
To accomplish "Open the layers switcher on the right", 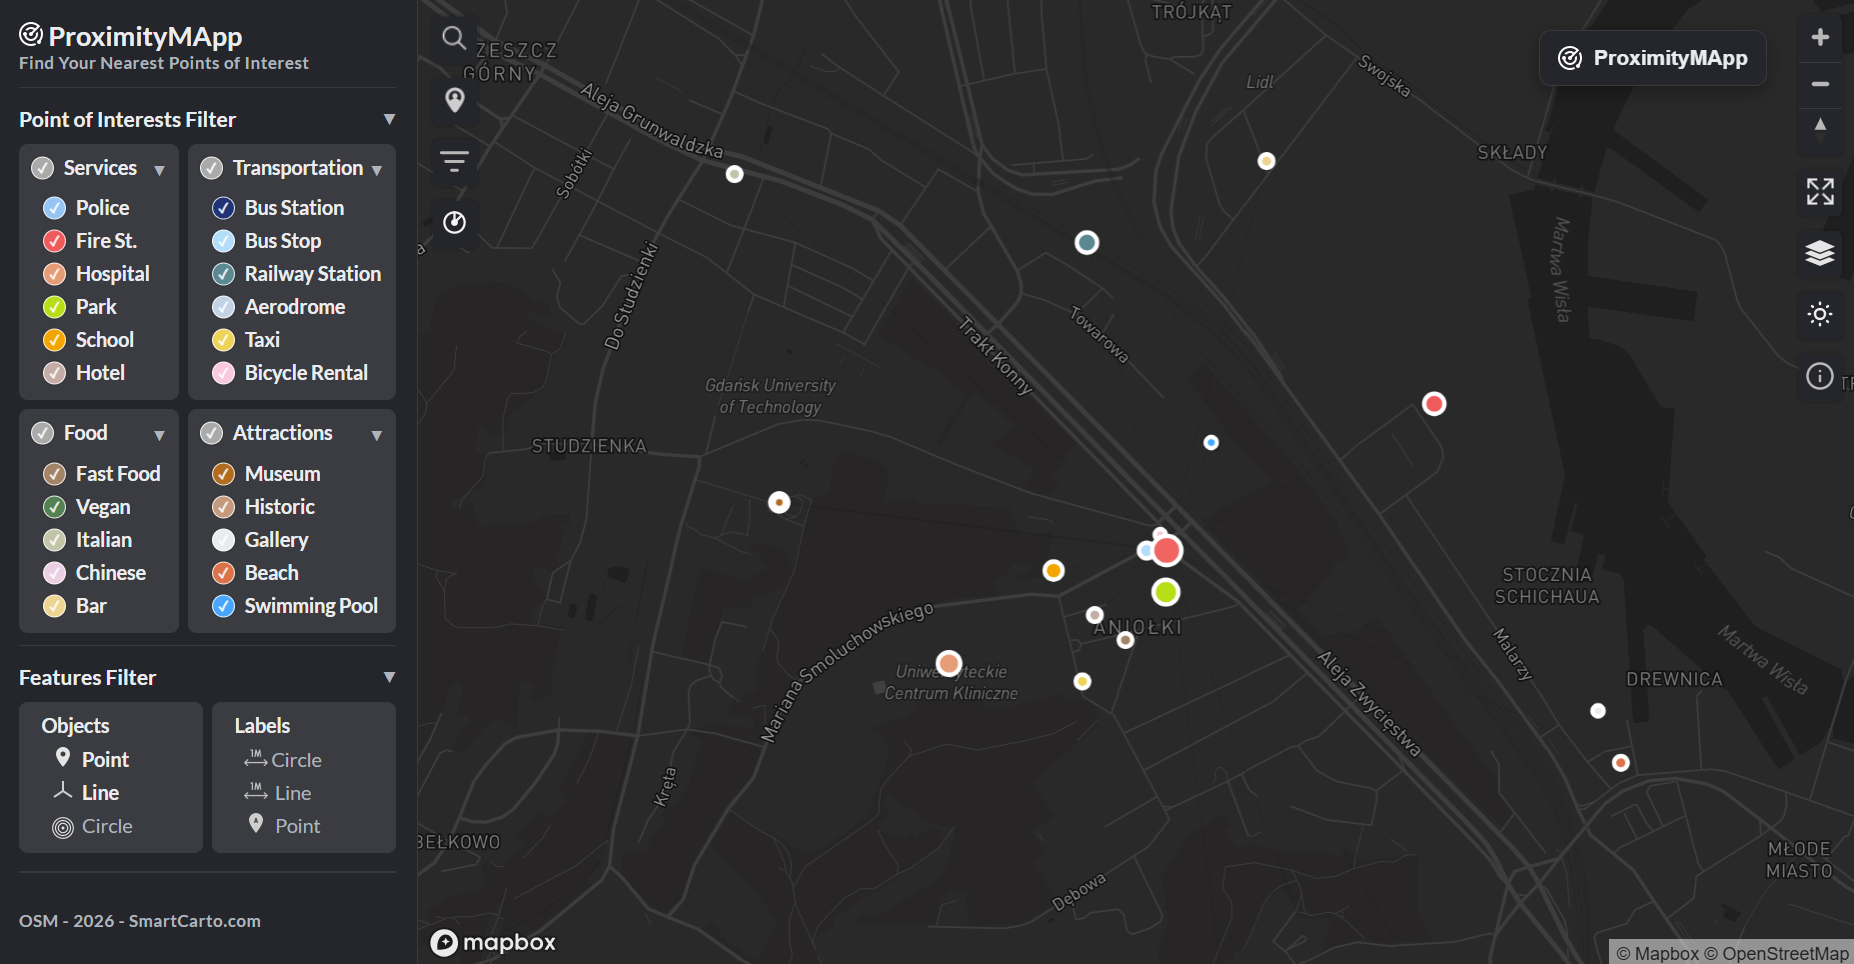I will click(x=1821, y=254).
